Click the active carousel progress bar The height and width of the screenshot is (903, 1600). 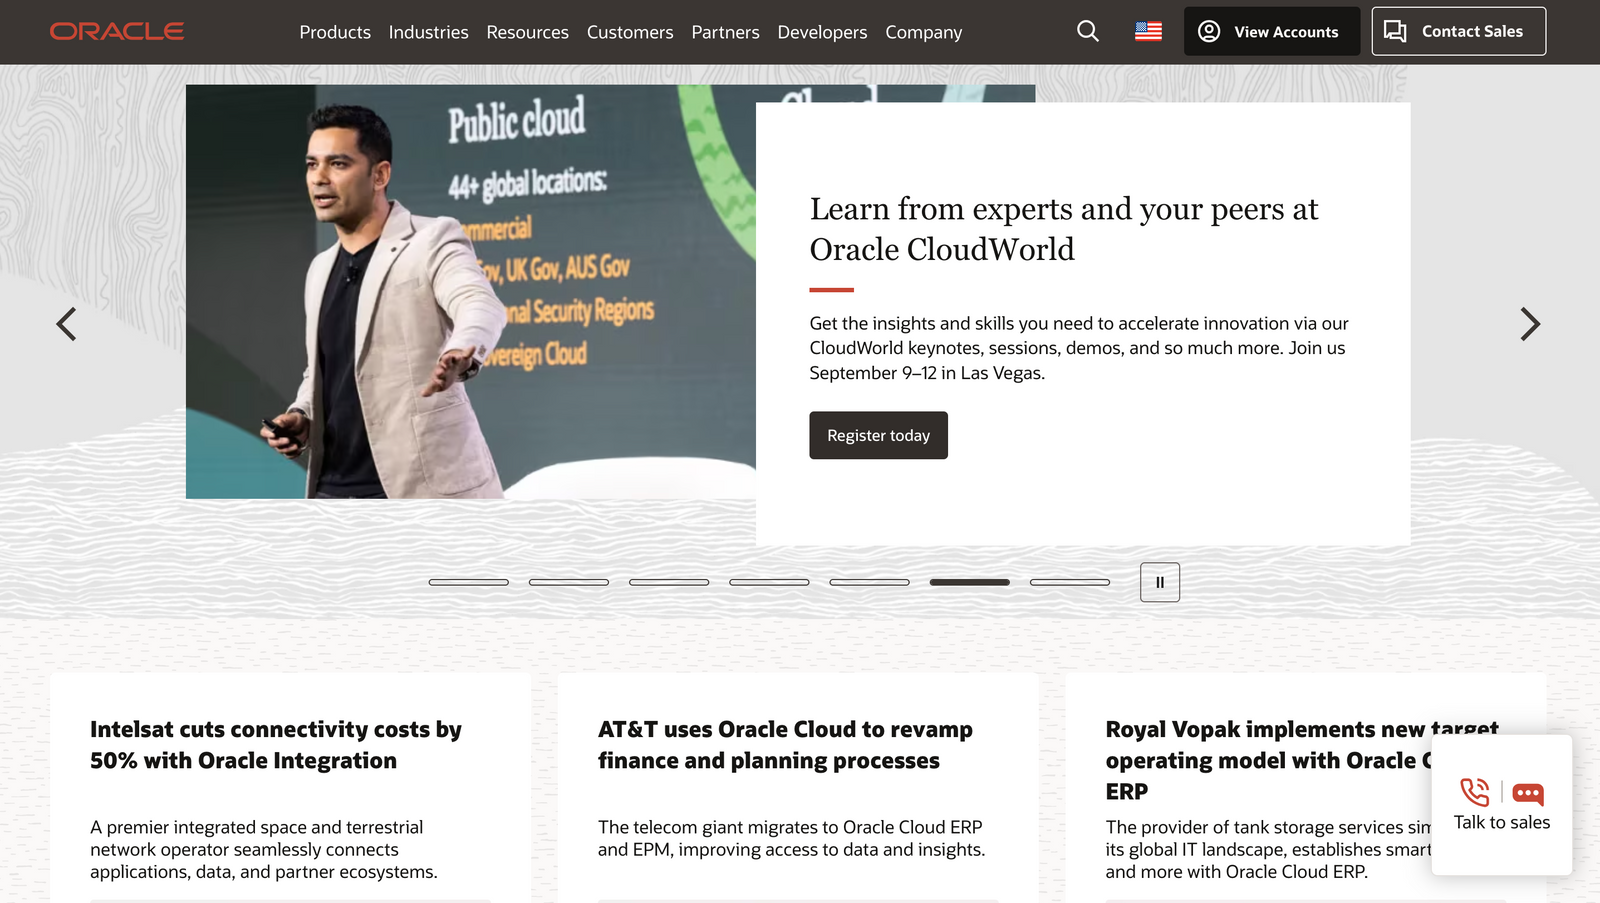coord(969,581)
